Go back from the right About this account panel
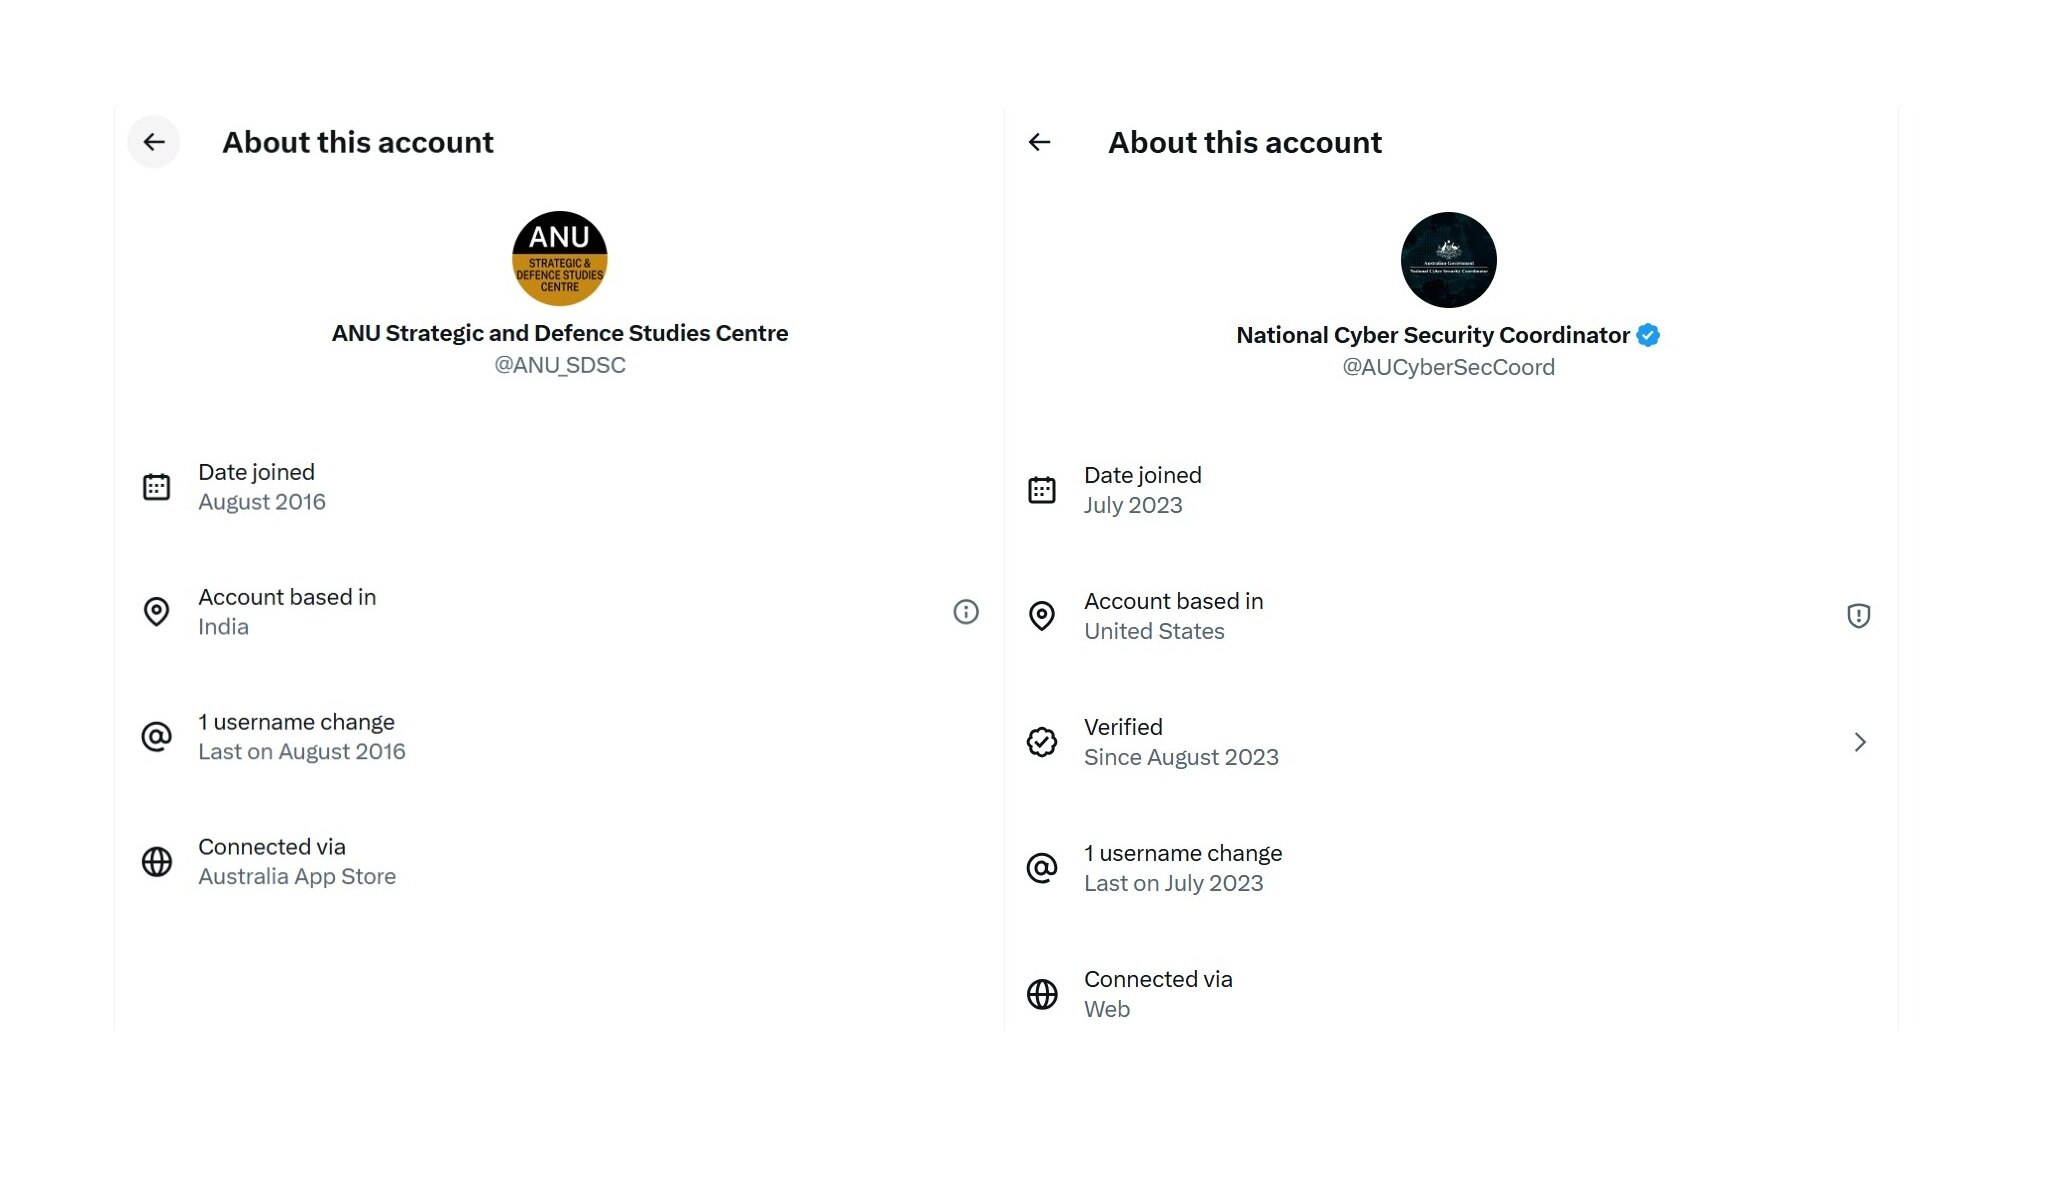2065x1196 pixels. click(x=1040, y=142)
